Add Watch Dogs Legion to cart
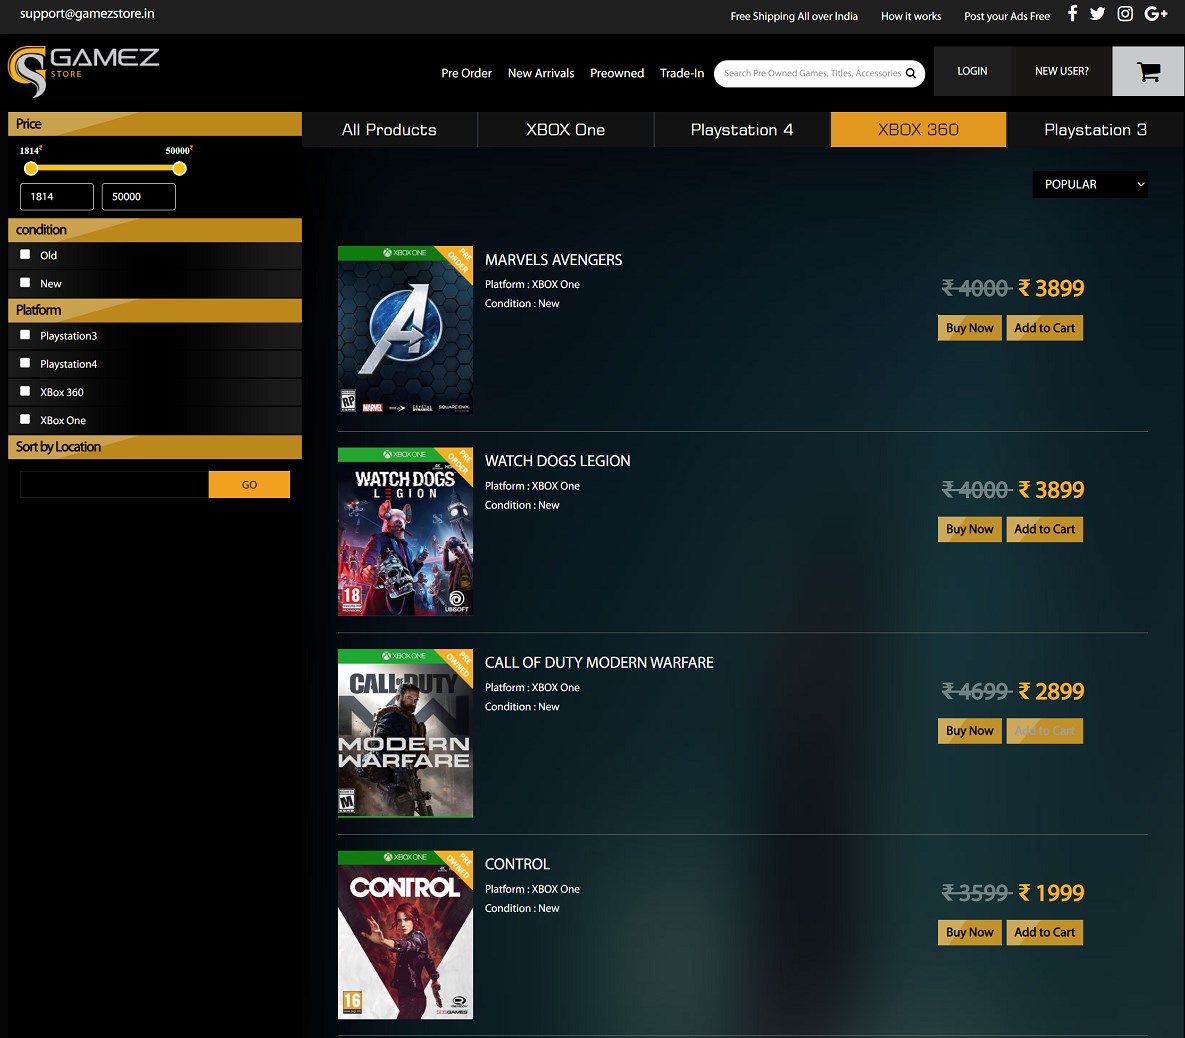The height and width of the screenshot is (1038, 1185). point(1044,529)
